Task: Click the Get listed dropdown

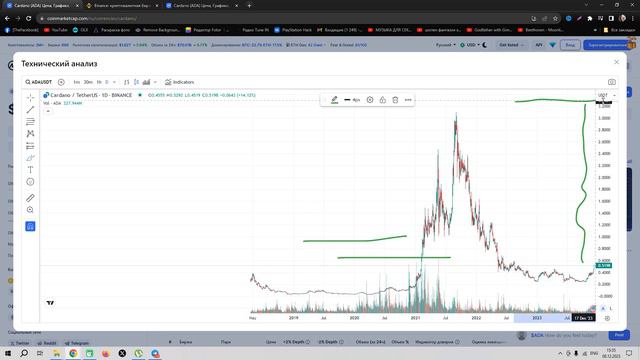Action: (511, 45)
